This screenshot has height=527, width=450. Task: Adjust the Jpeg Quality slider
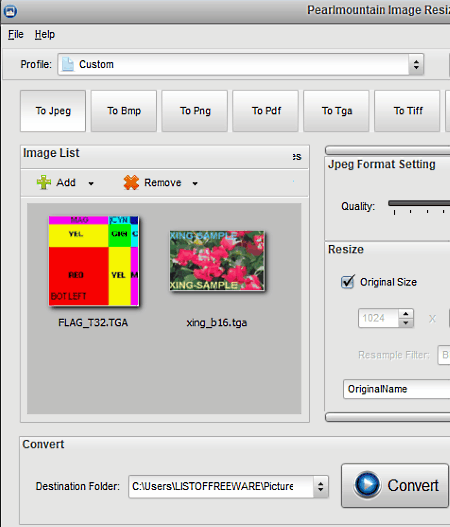419,203
